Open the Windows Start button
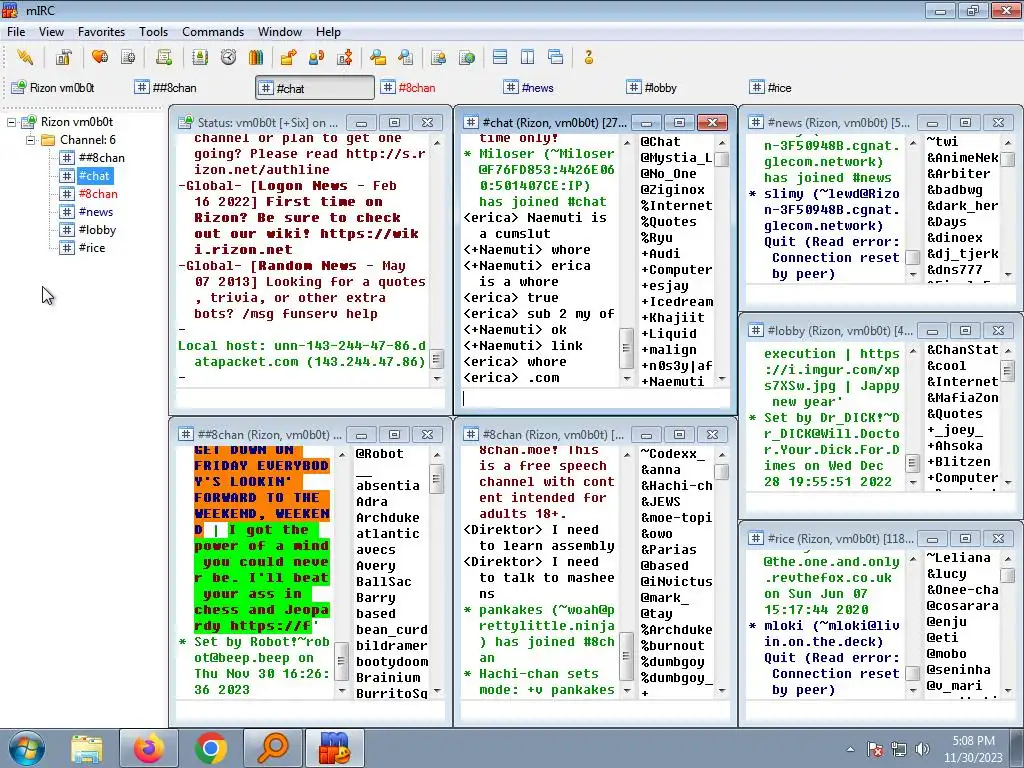Image resolution: width=1024 pixels, height=768 pixels. [27, 748]
